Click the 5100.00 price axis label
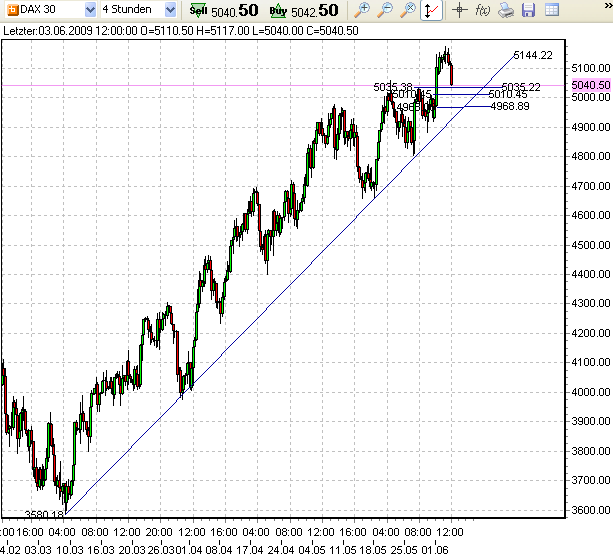The image size is (613, 555). point(591,68)
